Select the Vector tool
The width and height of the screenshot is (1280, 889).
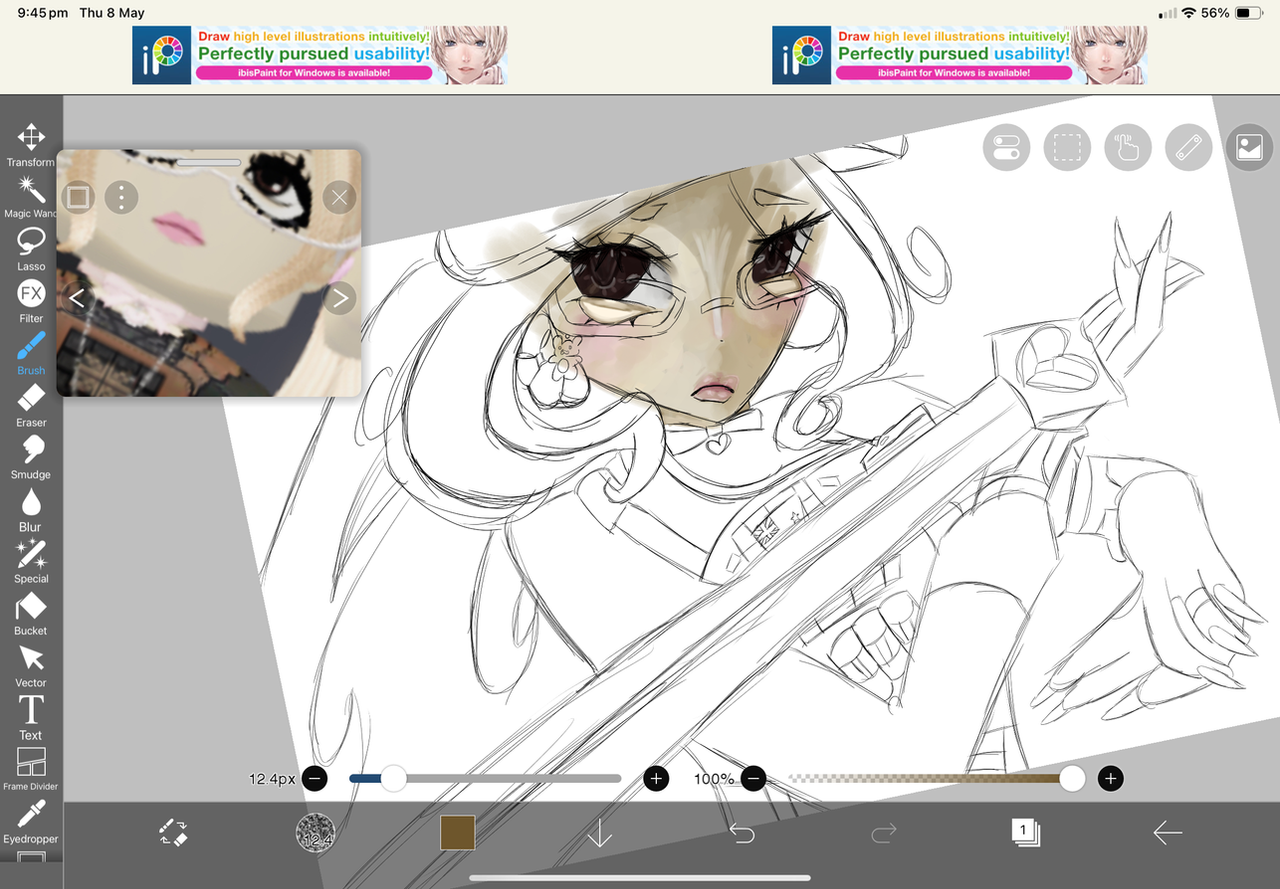(x=31, y=665)
